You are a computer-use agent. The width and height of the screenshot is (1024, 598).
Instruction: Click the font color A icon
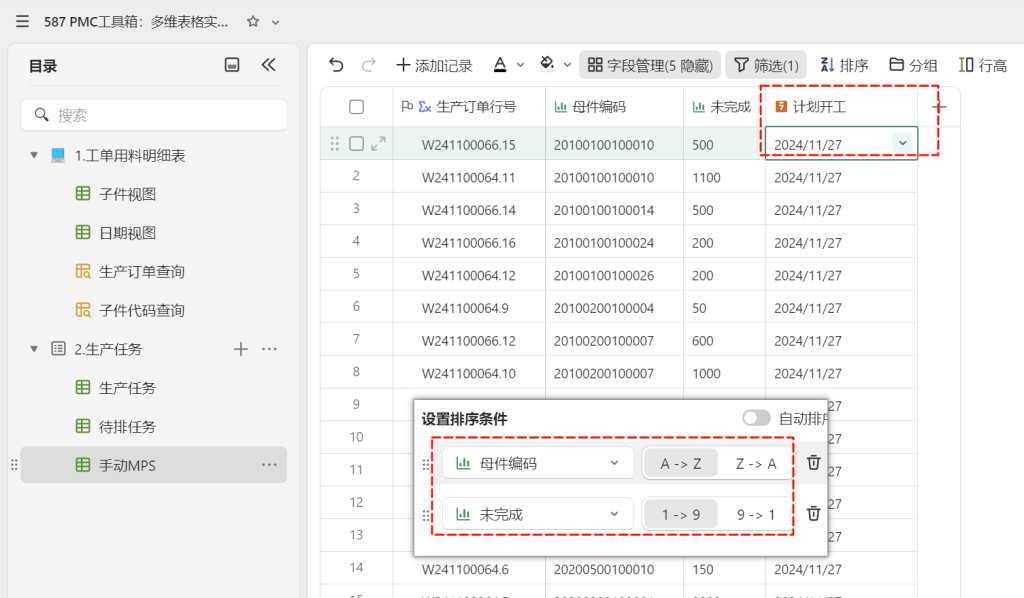point(500,64)
